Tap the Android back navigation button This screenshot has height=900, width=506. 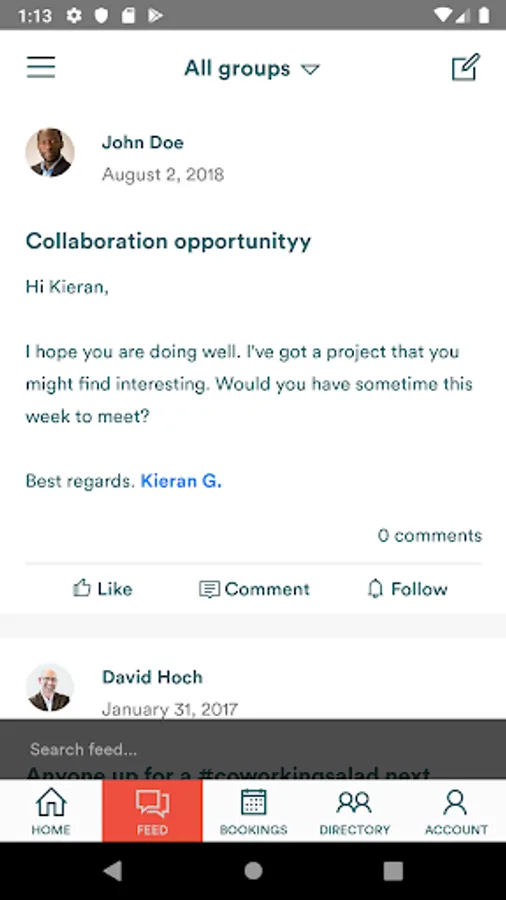click(x=113, y=871)
